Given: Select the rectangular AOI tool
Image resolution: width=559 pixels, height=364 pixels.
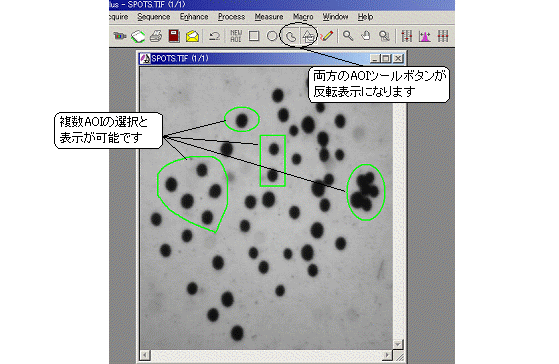Looking at the screenshot, I should pyautogui.click(x=254, y=36).
